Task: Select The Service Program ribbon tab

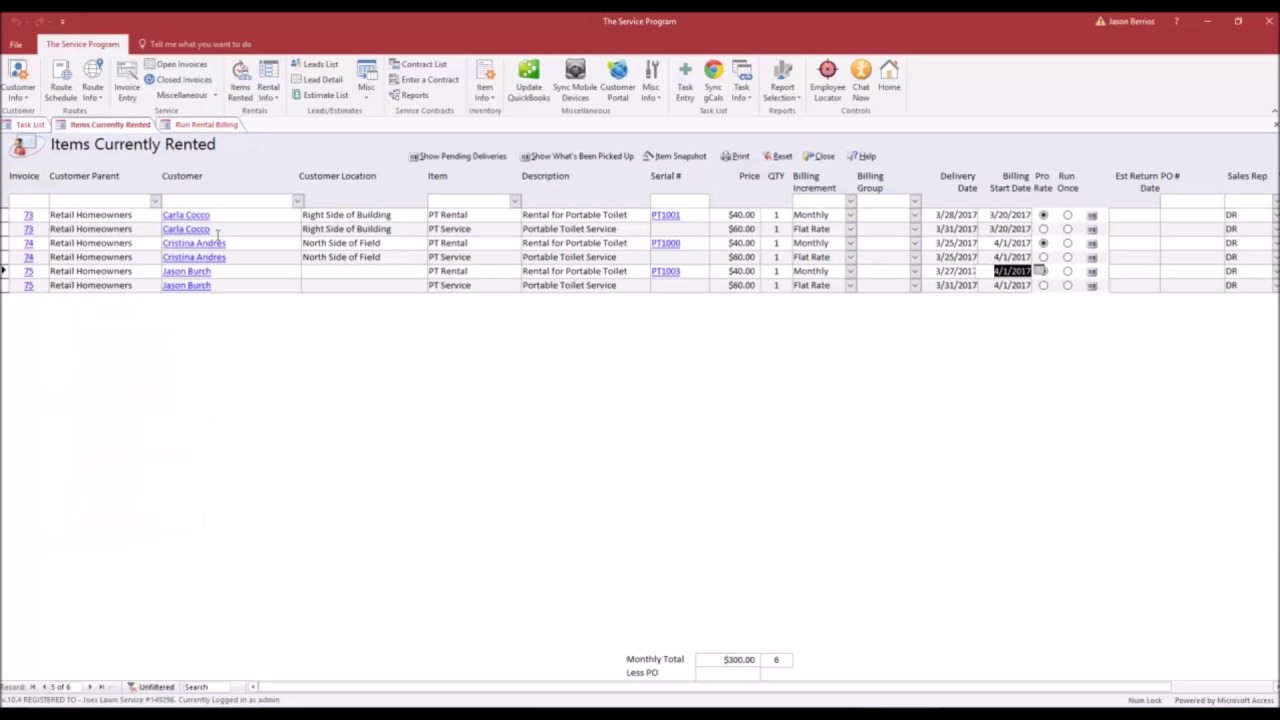Action: [x=82, y=44]
